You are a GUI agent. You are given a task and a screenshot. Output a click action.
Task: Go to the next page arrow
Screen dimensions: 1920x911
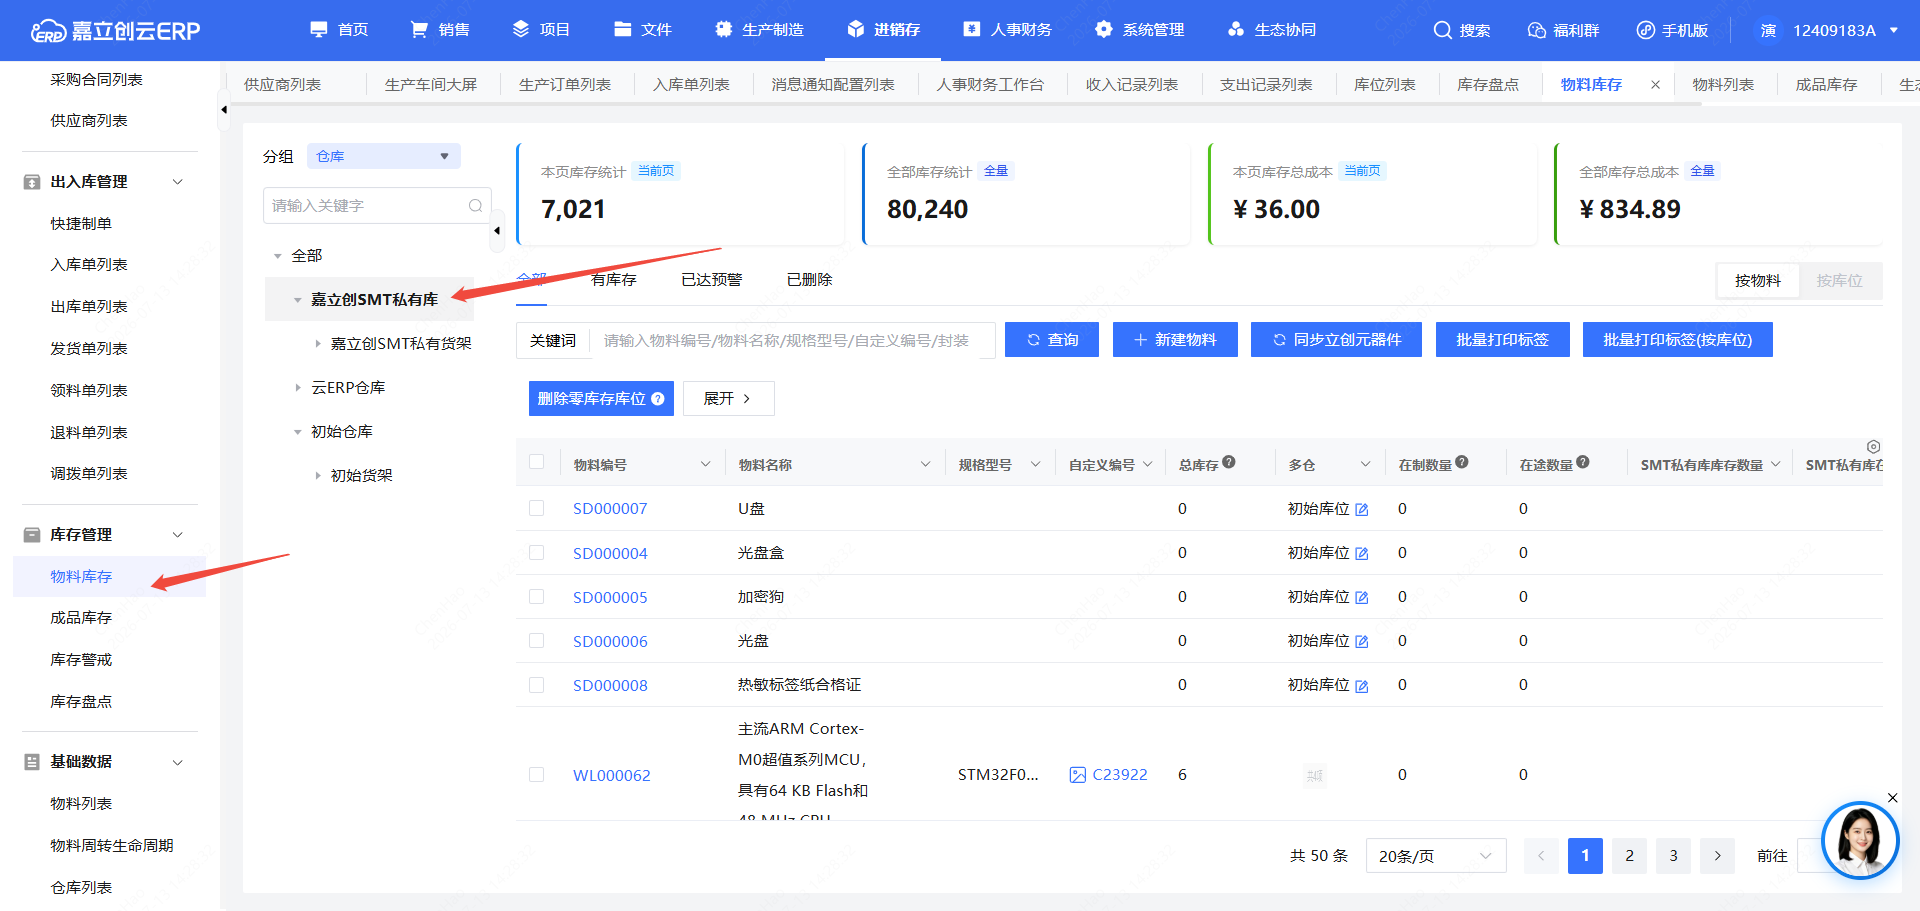coord(1717,856)
